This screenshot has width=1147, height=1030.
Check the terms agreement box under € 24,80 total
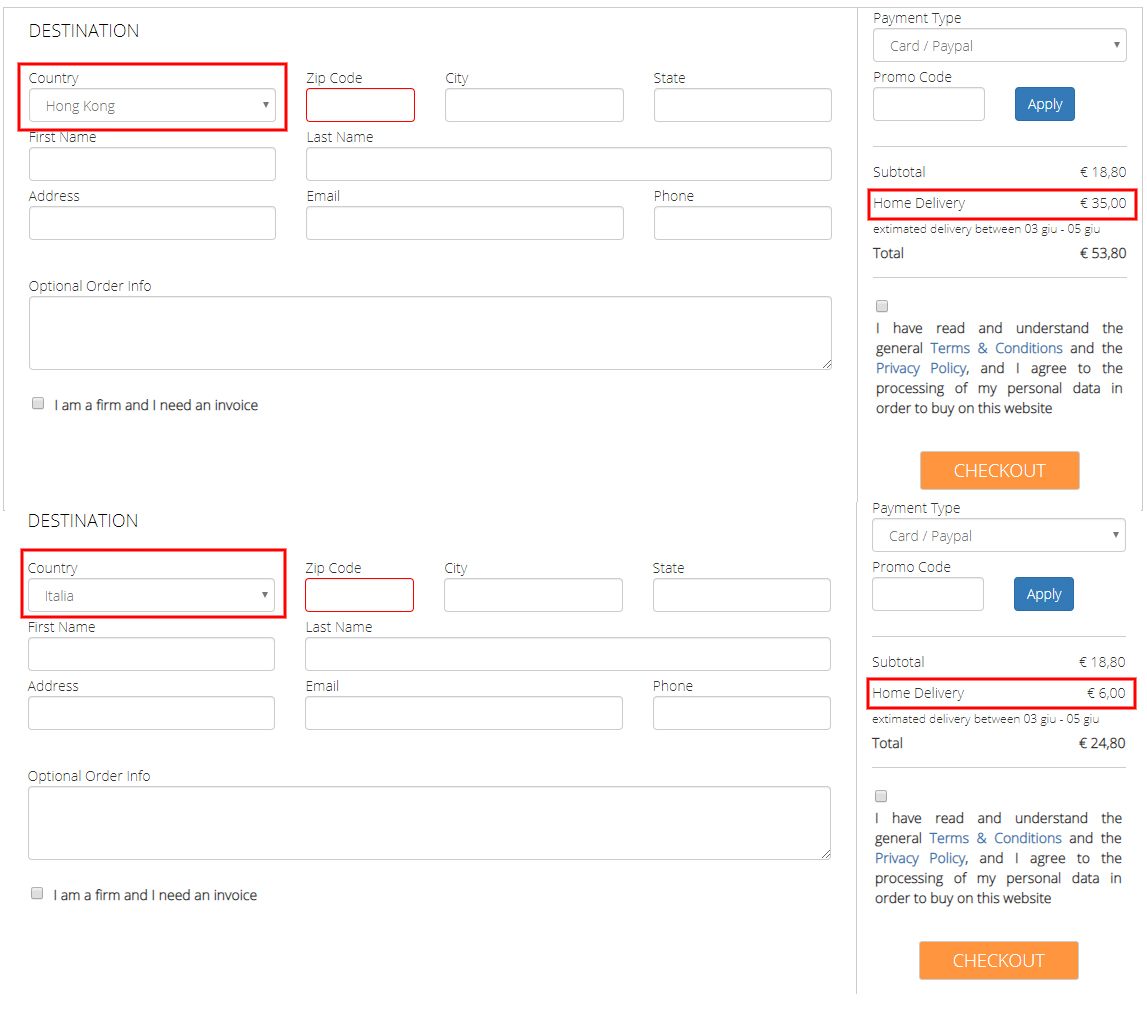pyautogui.click(x=881, y=796)
